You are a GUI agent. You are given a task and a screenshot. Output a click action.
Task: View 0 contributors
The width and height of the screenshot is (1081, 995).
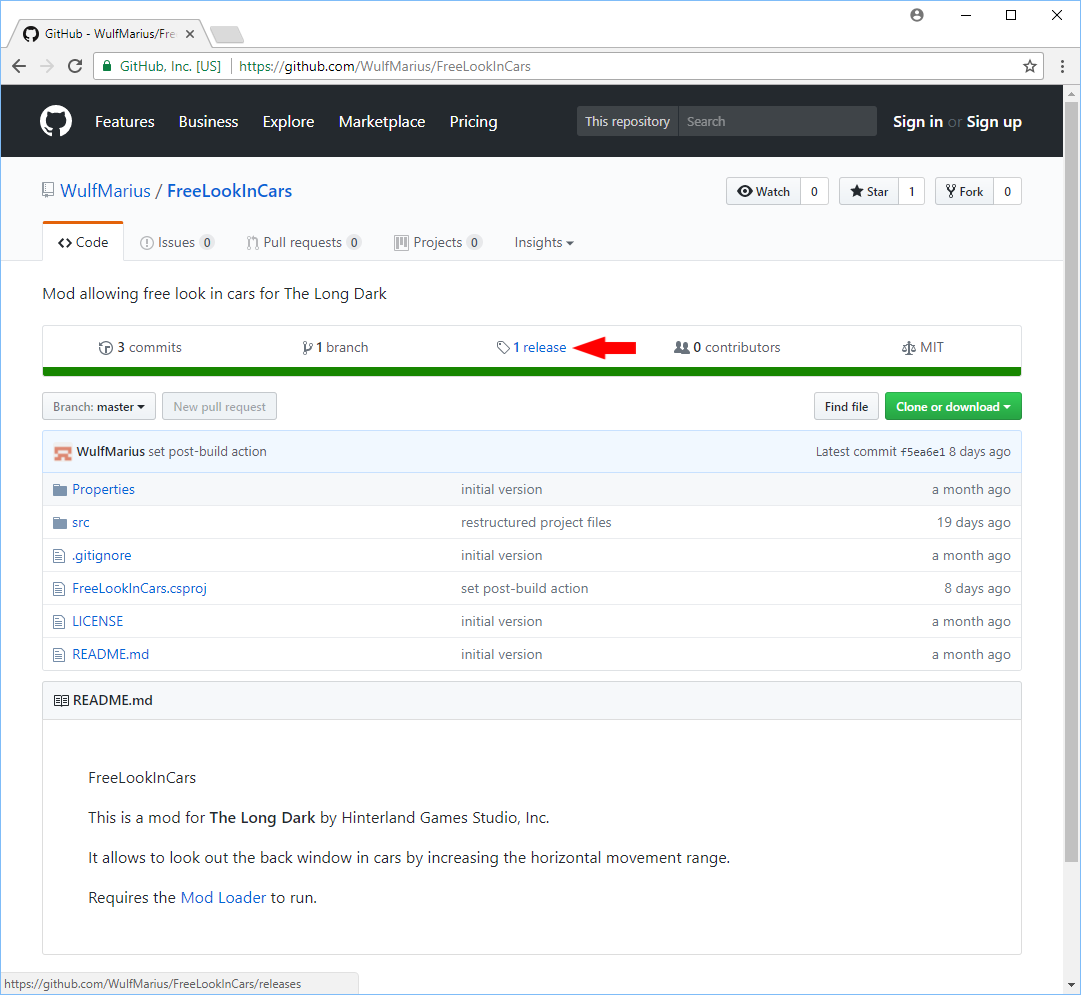pos(727,348)
